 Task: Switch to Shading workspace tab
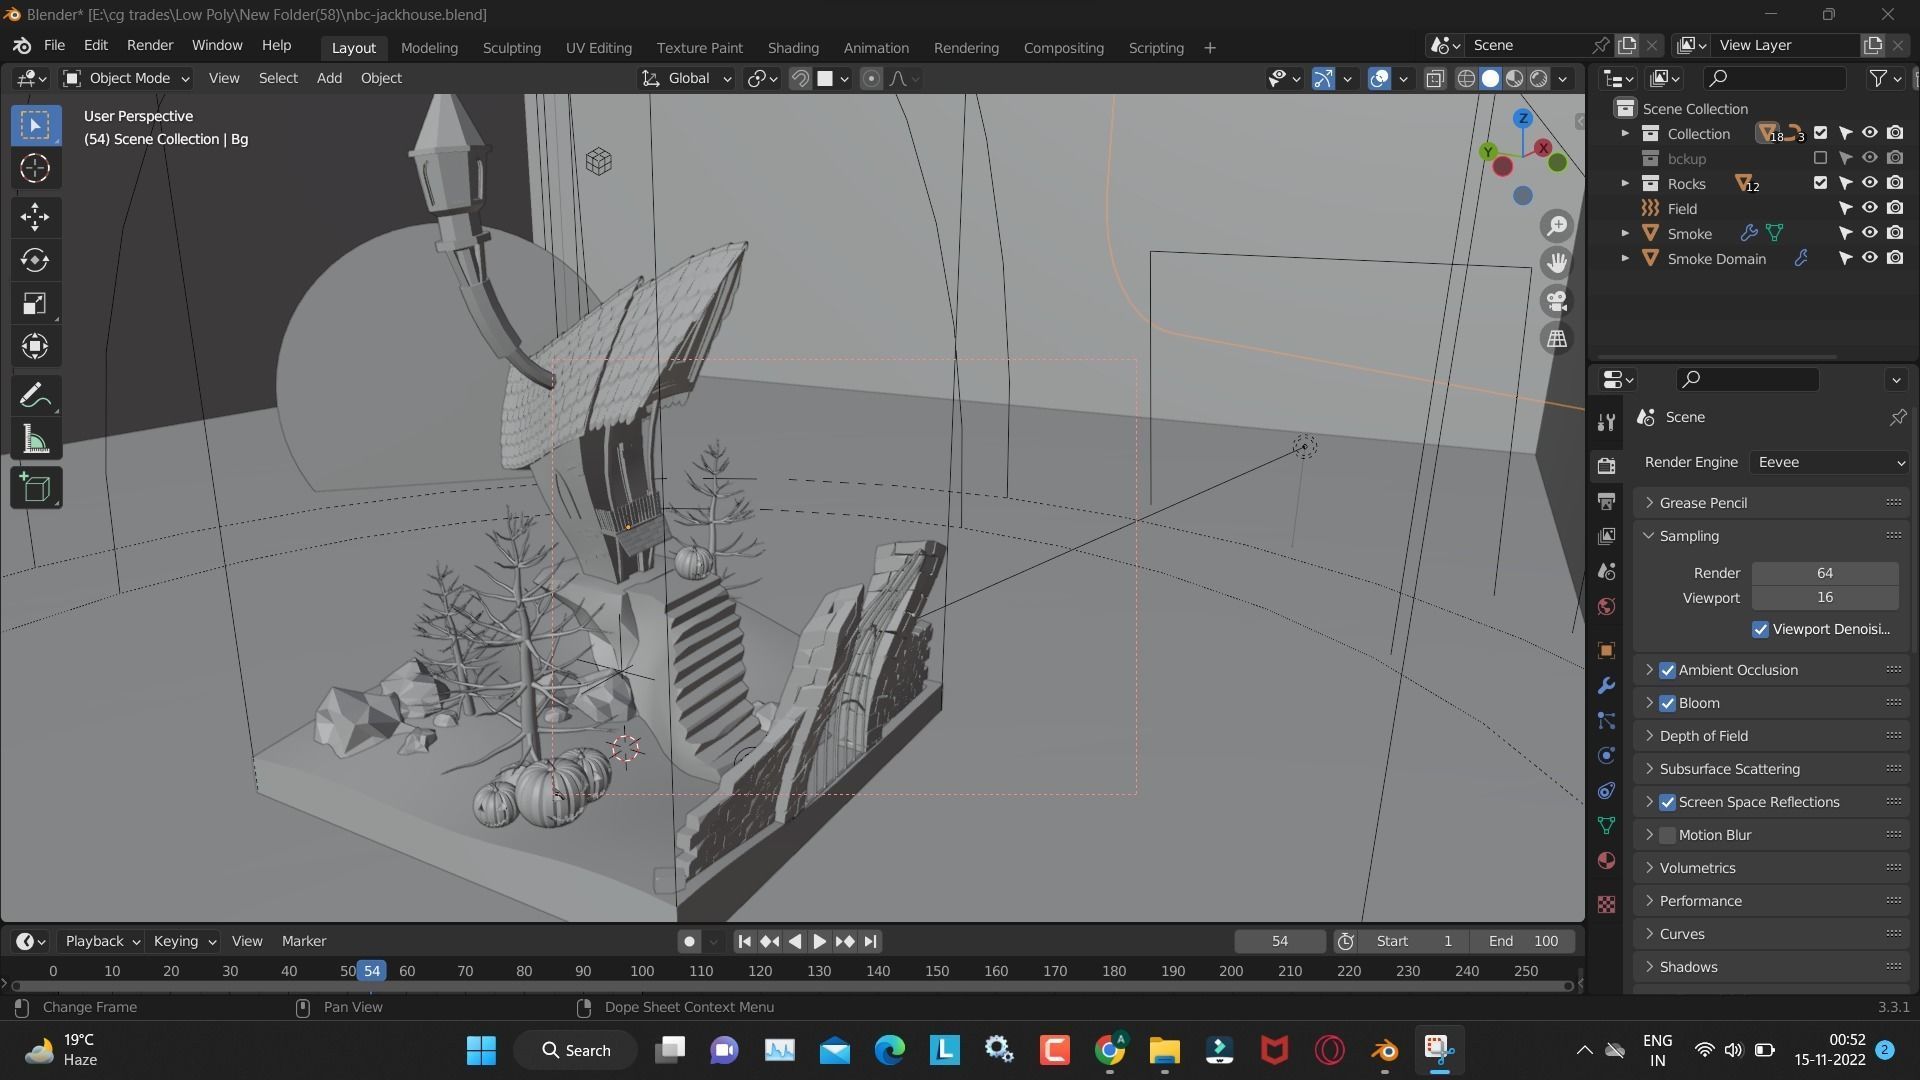click(x=793, y=48)
